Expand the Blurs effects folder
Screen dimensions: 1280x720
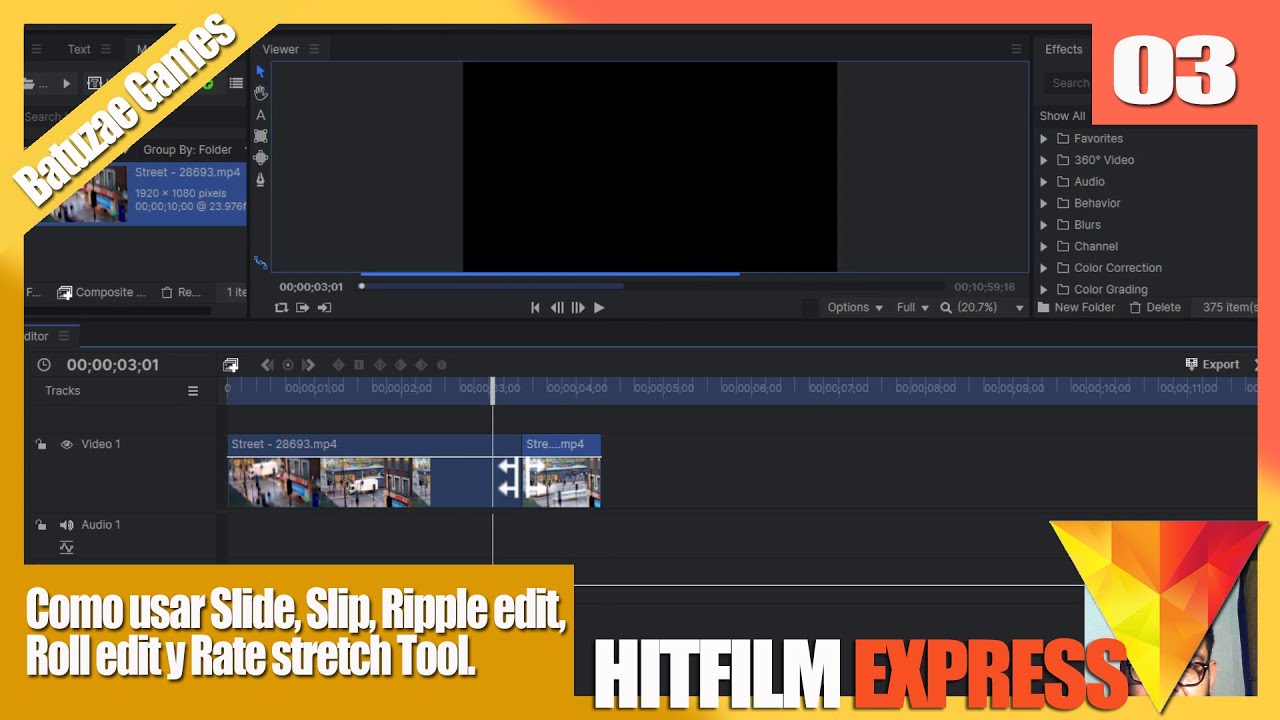[1044, 225]
